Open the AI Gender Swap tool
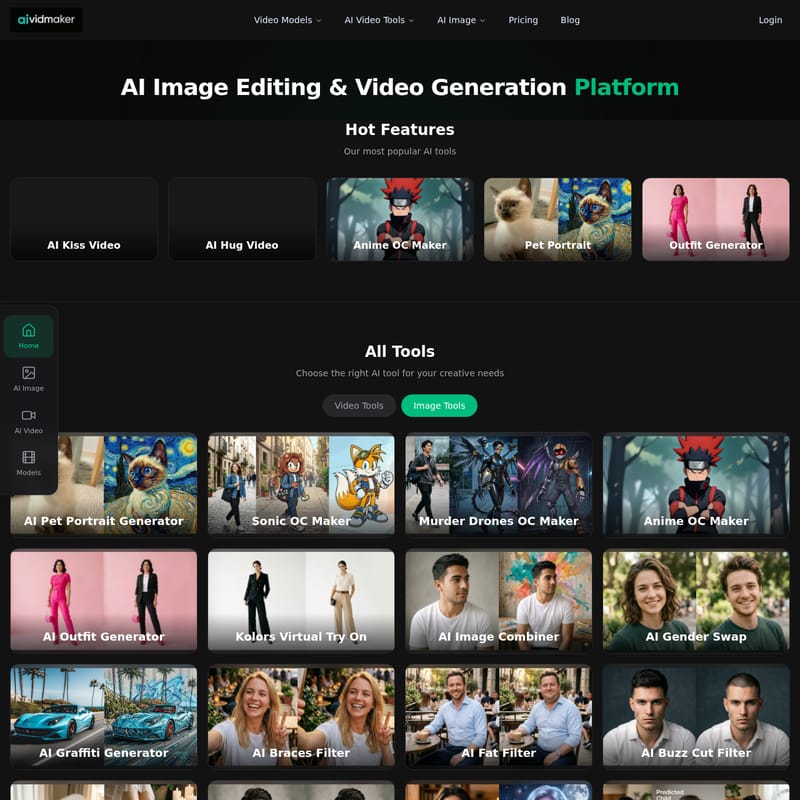800x800 pixels. 697,599
